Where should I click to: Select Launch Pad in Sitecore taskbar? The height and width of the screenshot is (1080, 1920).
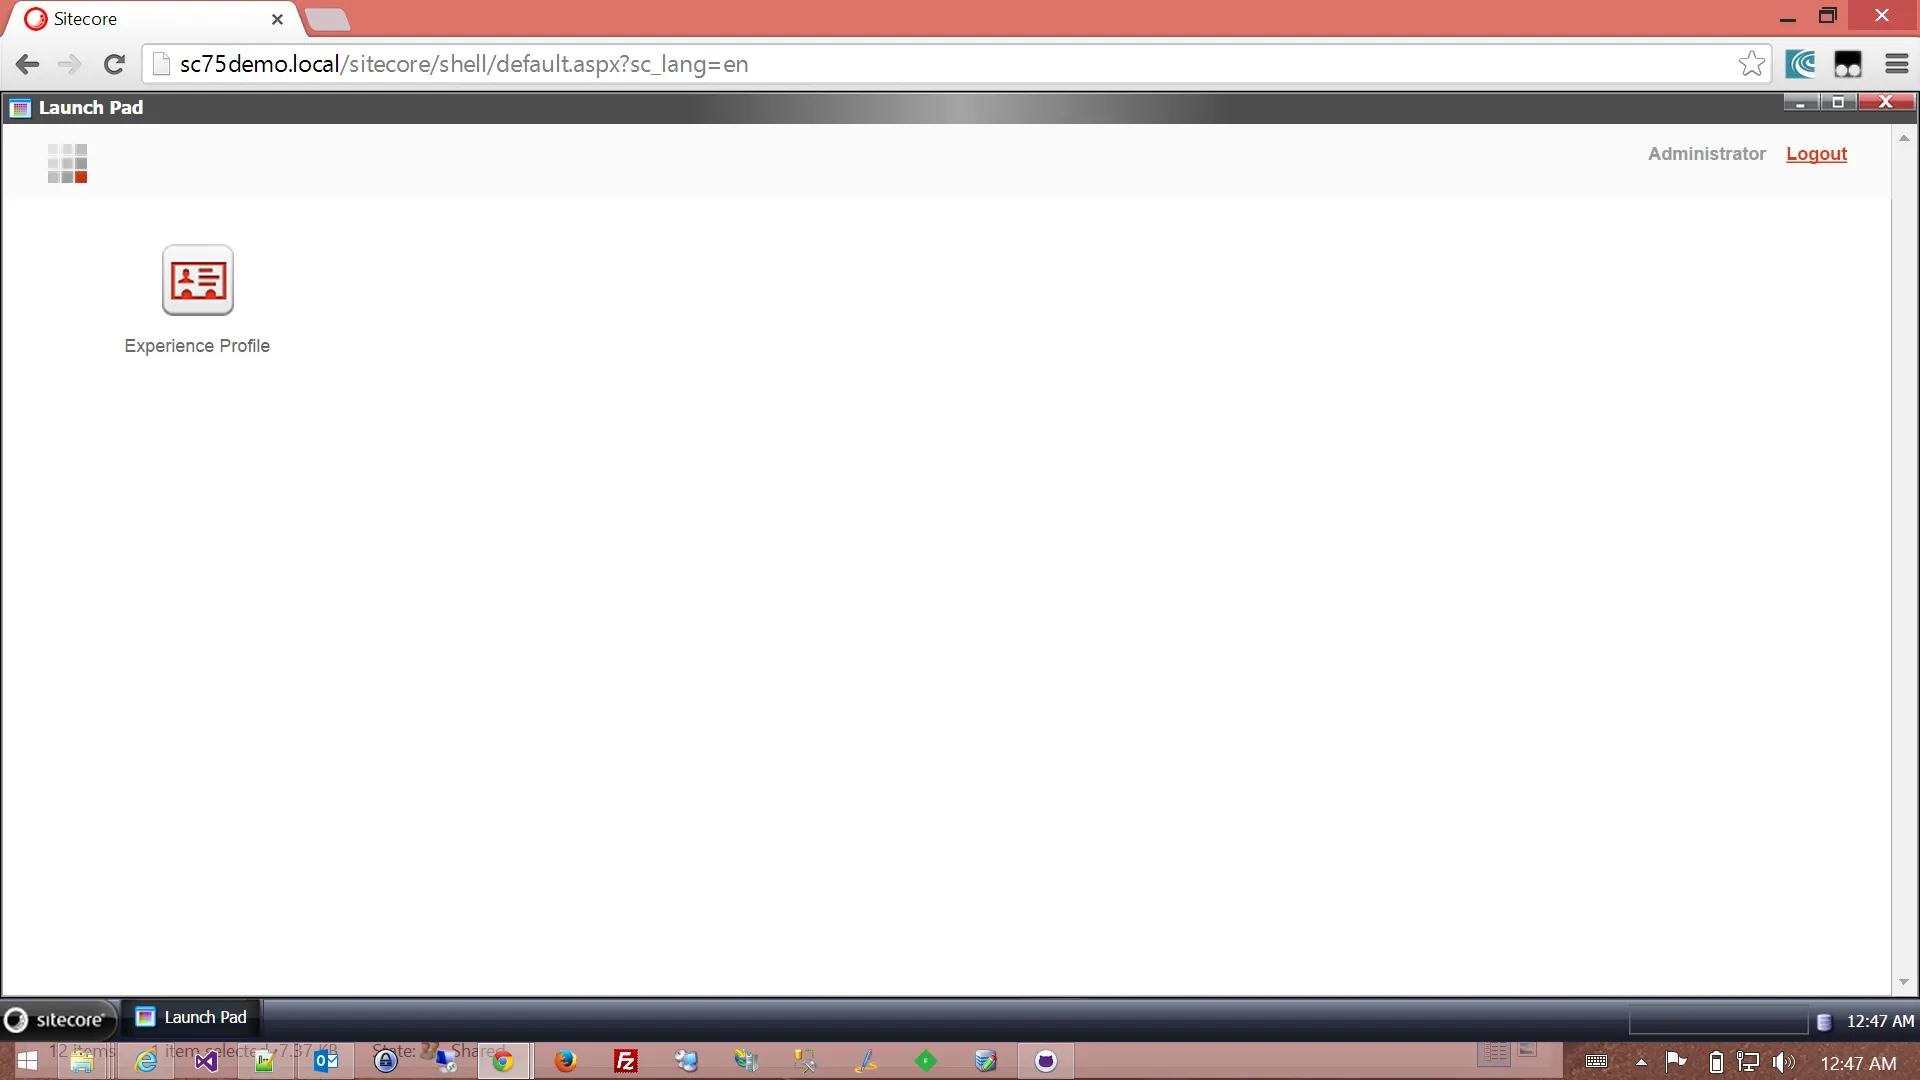(x=192, y=1017)
